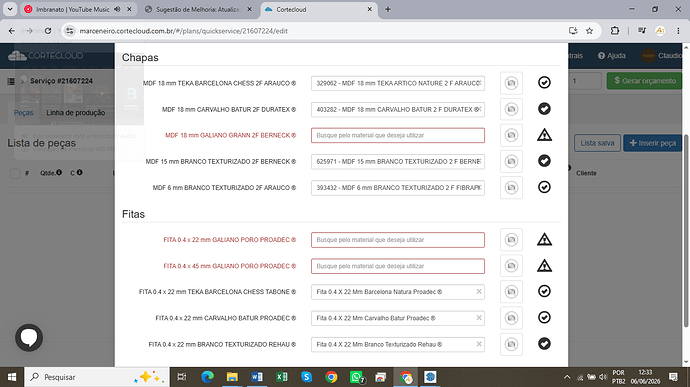Open the search tabs dropdown arrow
The width and height of the screenshot is (690, 387).
[10, 9]
